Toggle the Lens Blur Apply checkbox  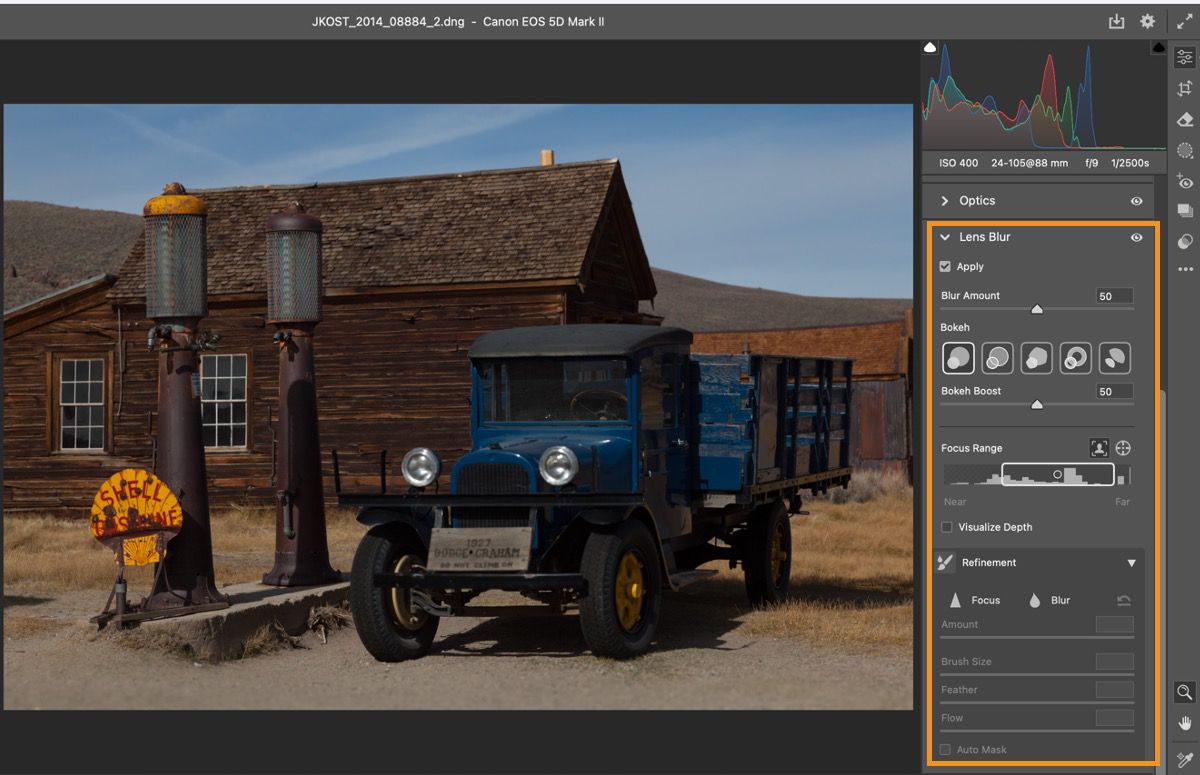coord(945,267)
